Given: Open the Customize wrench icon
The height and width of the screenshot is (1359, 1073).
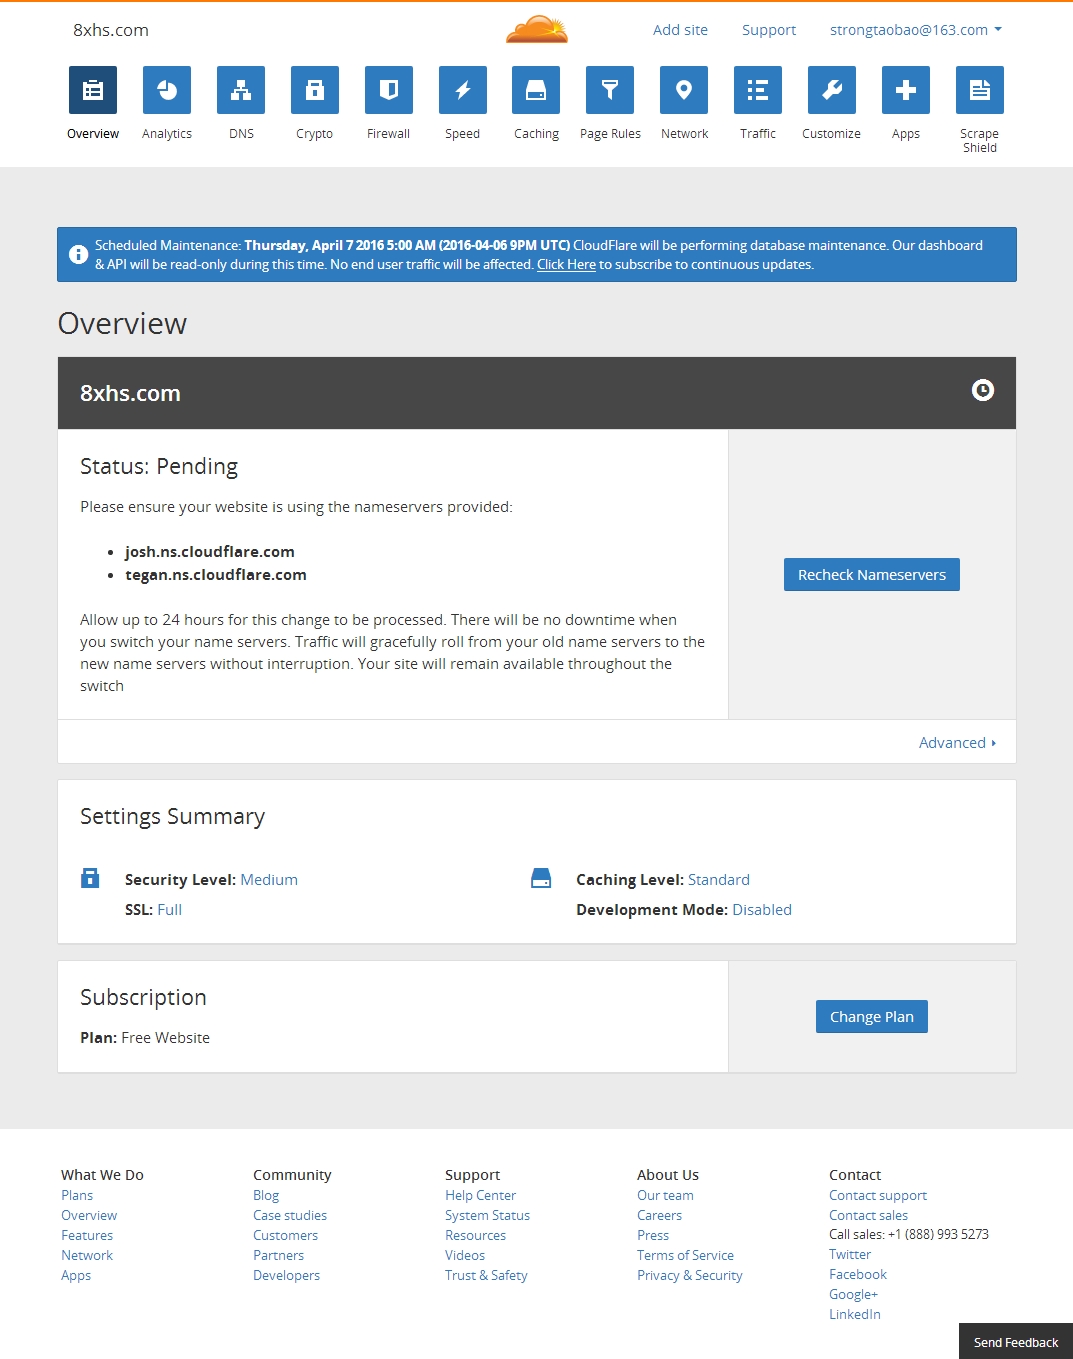Looking at the screenshot, I should tap(832, 90).
